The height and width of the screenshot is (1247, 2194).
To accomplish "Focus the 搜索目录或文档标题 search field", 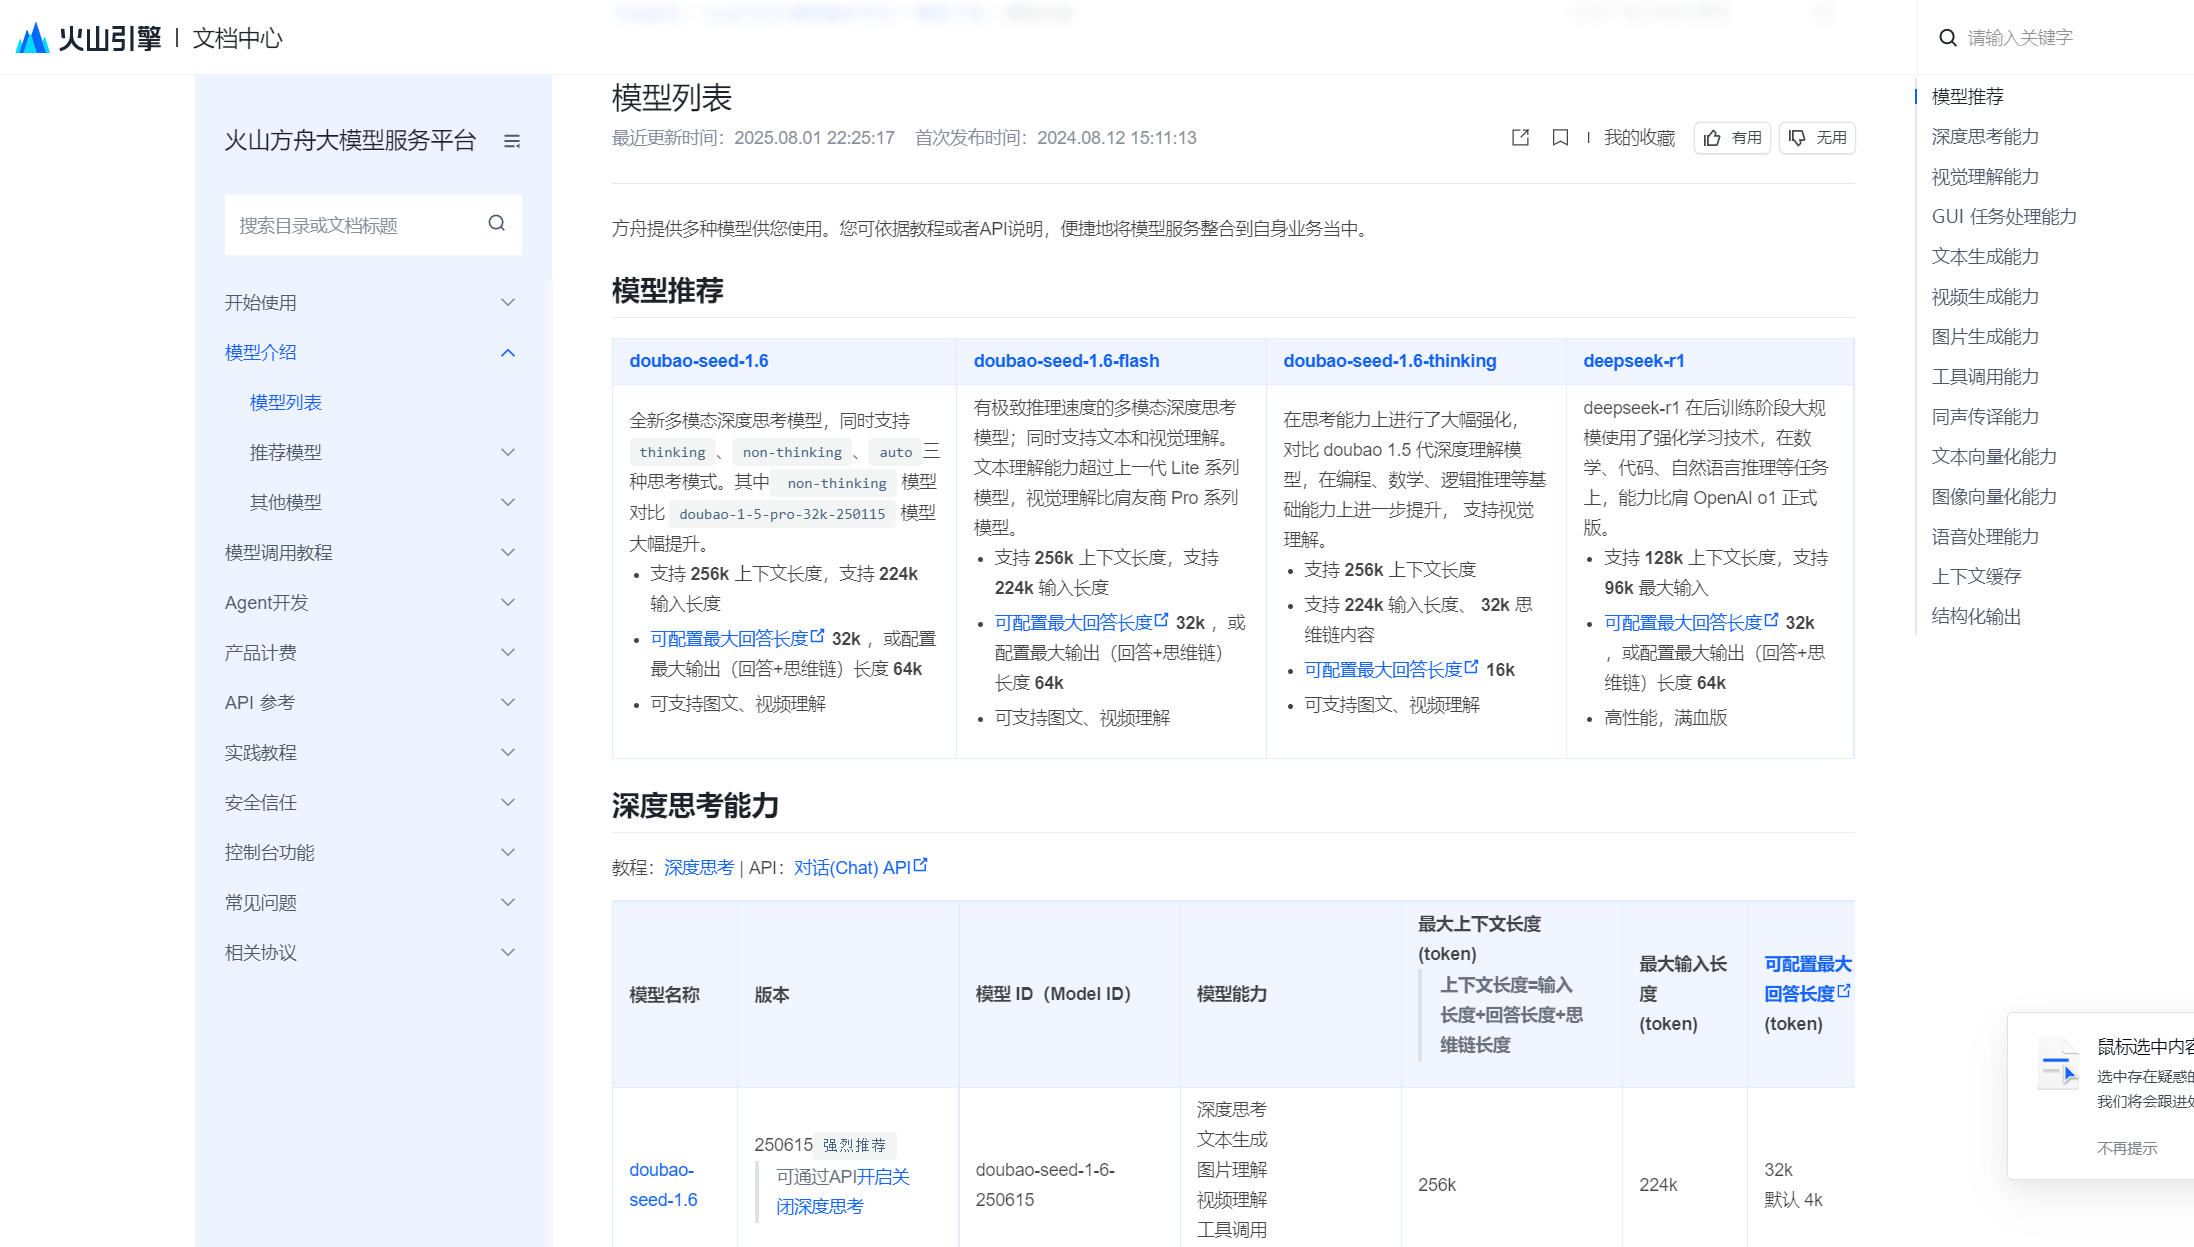I will (355, 226).
